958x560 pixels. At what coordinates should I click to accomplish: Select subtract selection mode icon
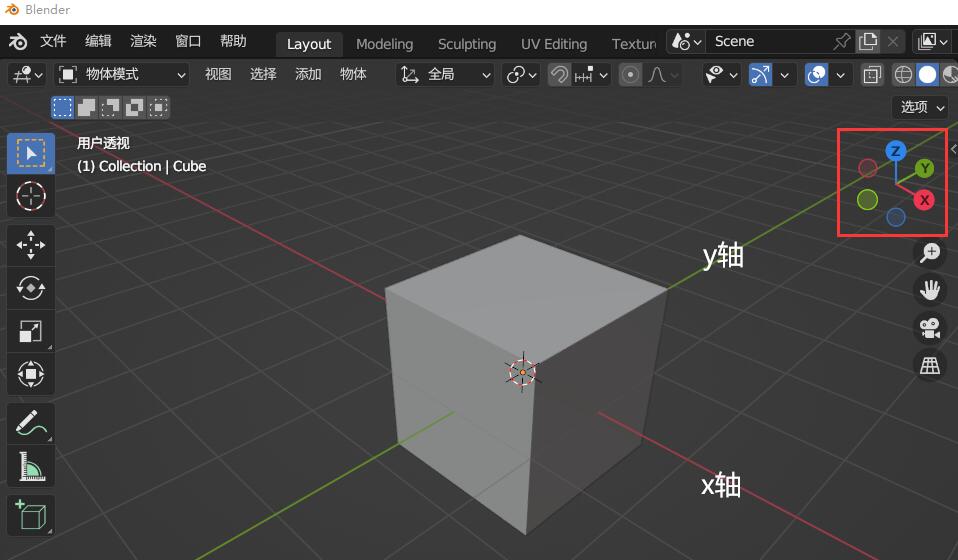tap(110, 107)
